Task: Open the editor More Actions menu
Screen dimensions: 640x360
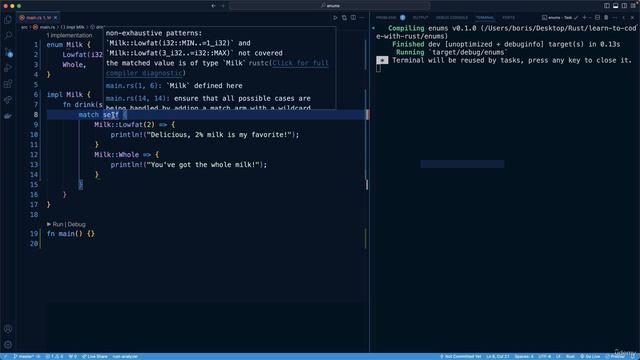Action: click(x=362, y=18)
